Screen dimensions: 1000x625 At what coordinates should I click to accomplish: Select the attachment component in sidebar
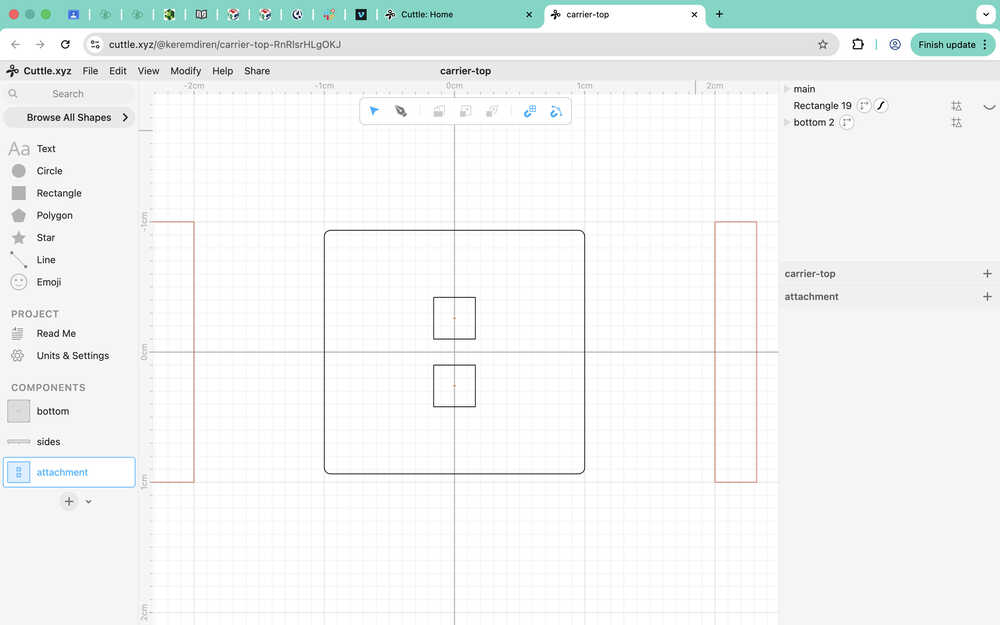(69, 472)
